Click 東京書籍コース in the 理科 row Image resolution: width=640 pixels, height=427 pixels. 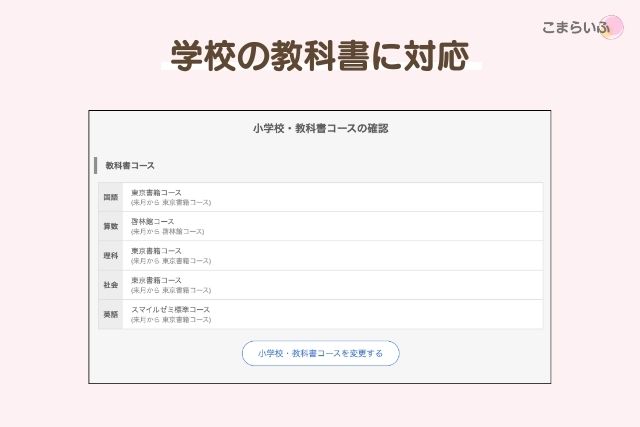(156, 251)
